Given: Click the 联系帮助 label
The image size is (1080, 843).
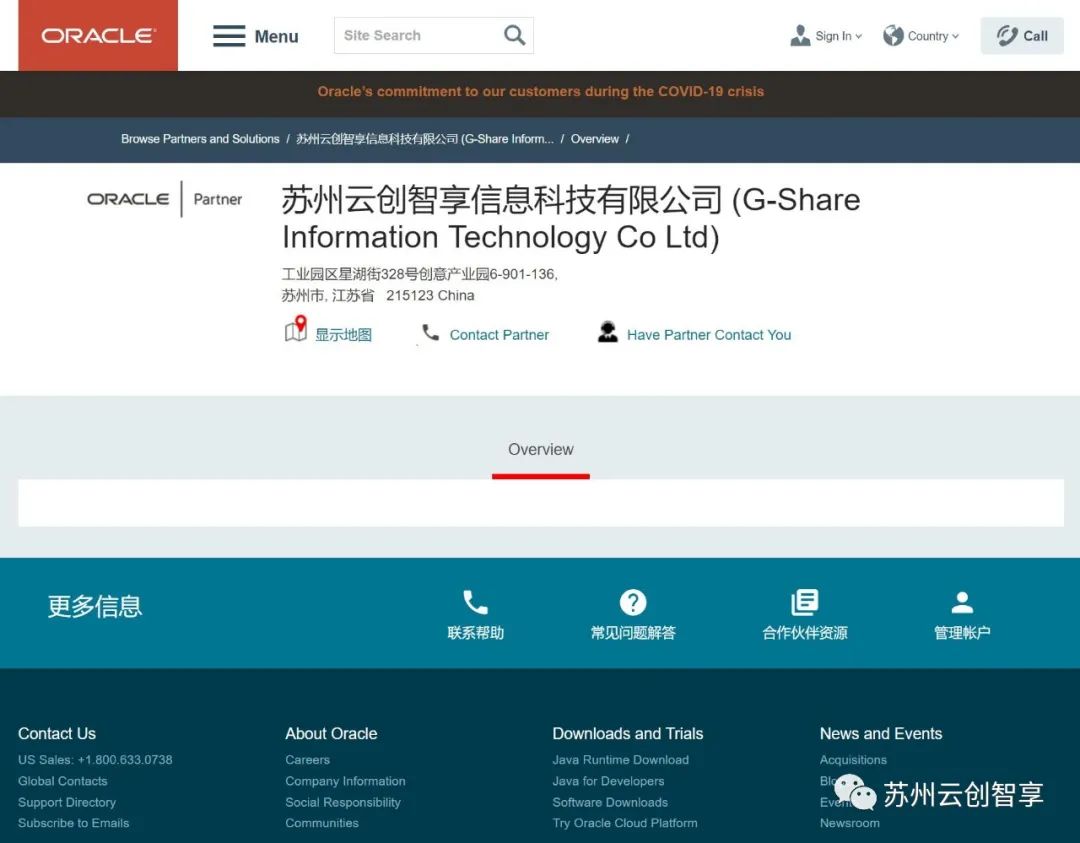Looking at the screenshot, I should pos(476,633).
